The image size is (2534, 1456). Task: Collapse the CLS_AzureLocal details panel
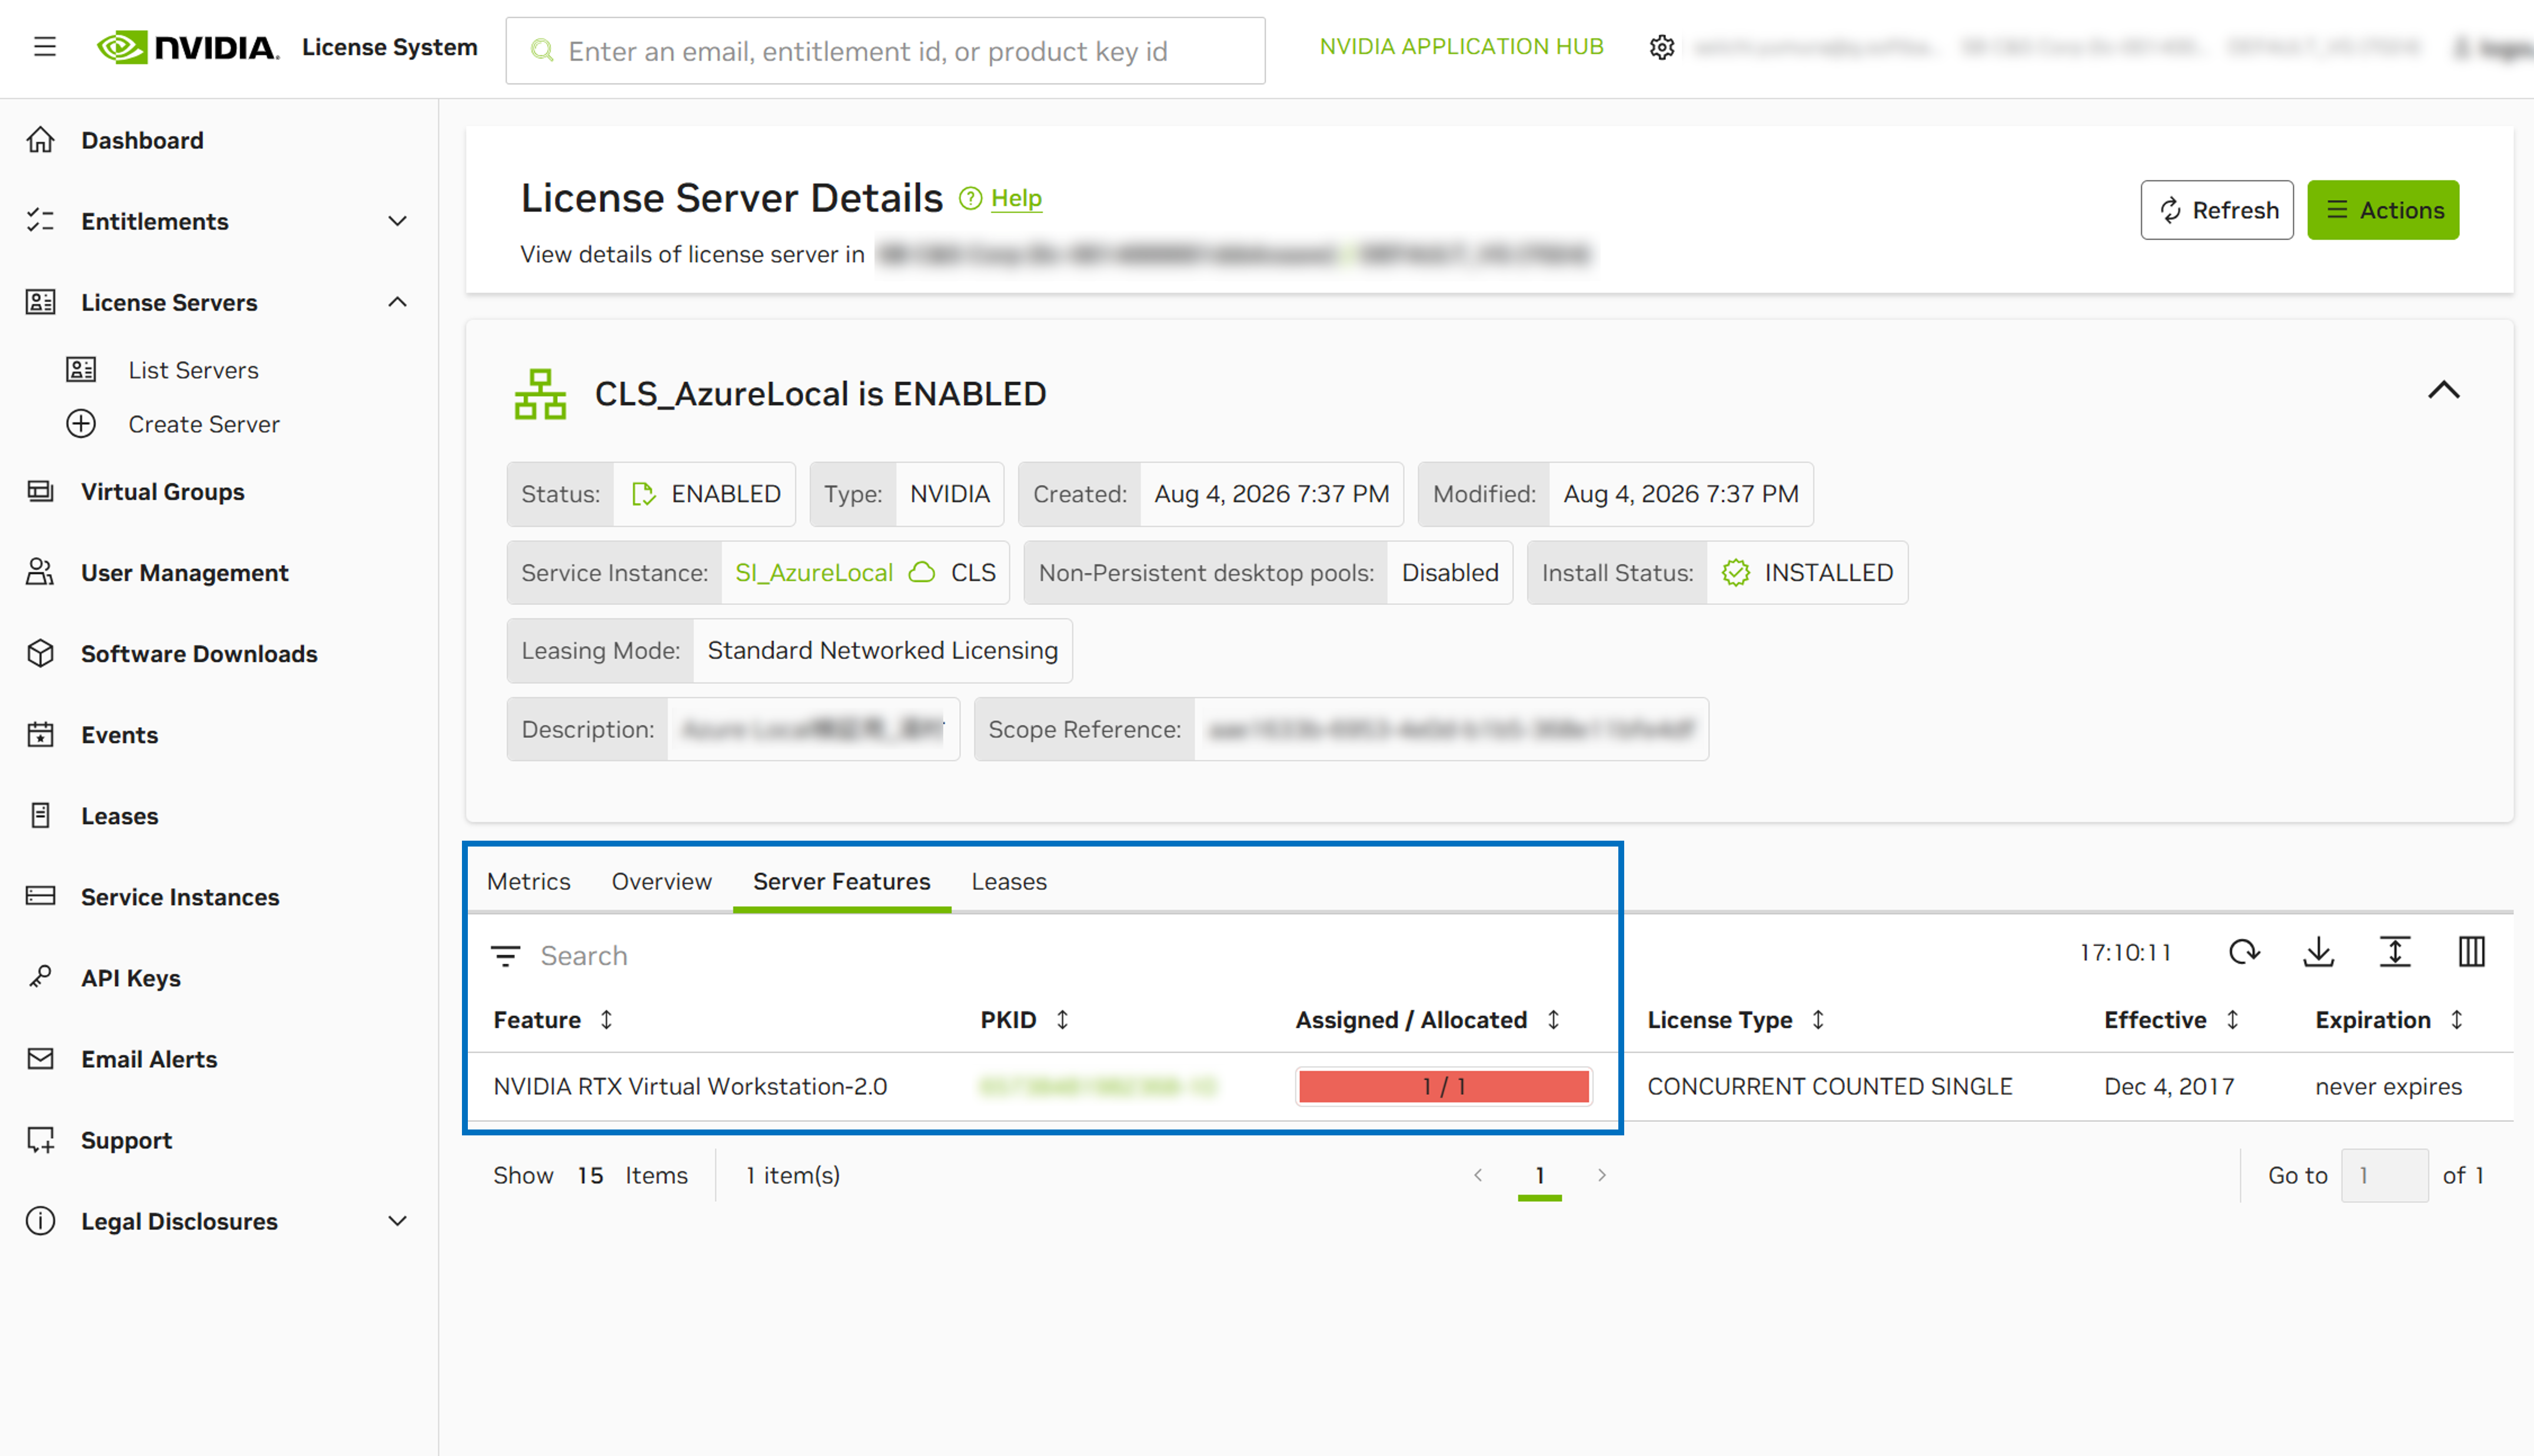(x=2443, y=390)
